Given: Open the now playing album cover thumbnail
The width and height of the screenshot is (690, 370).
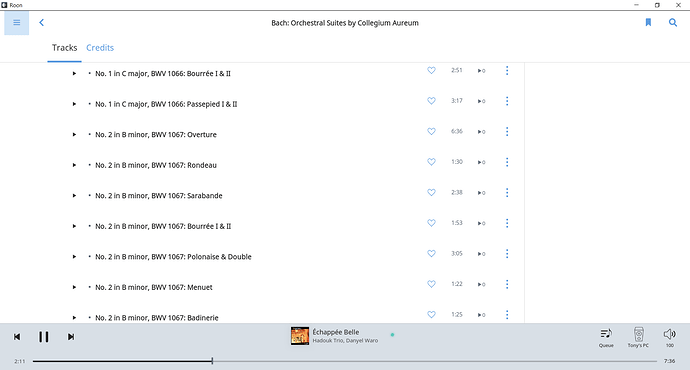Looking at the screenshot, I should point(300,336).
